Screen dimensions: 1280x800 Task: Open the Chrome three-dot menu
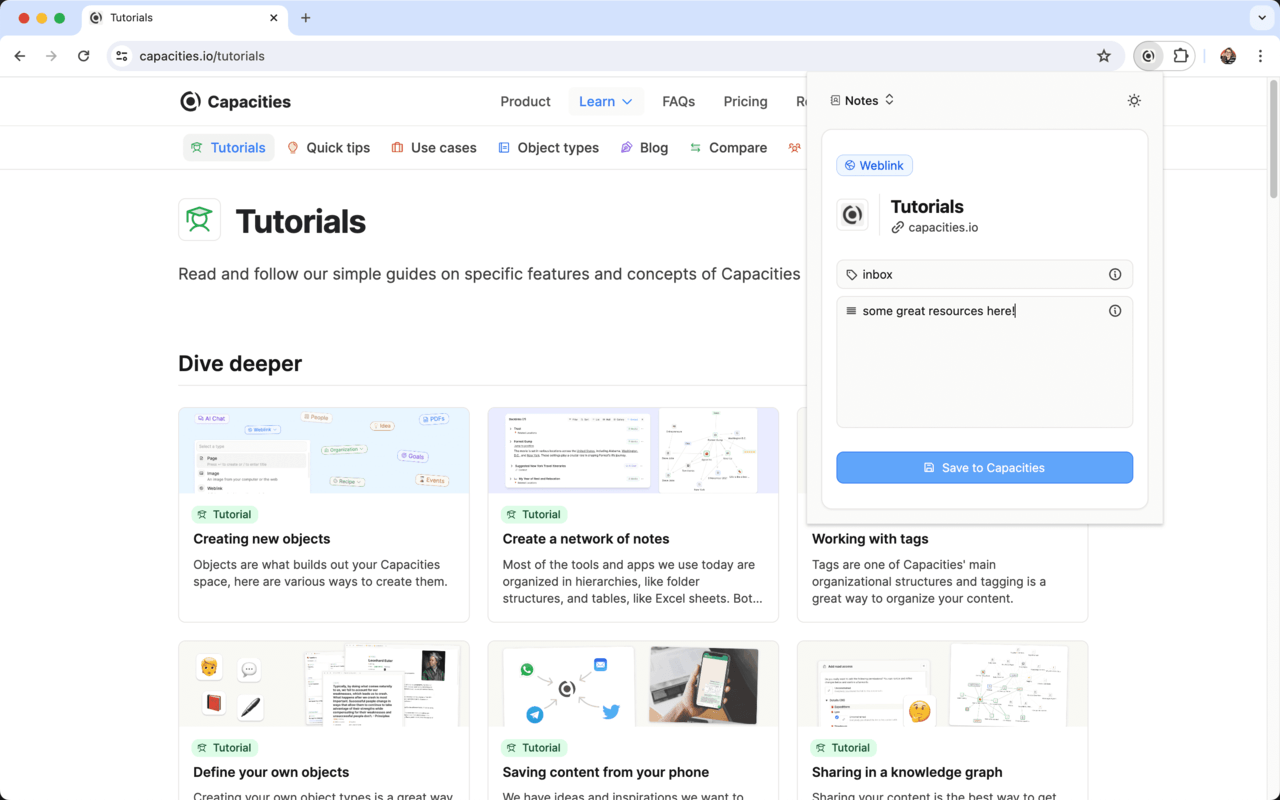point(1260,56)
